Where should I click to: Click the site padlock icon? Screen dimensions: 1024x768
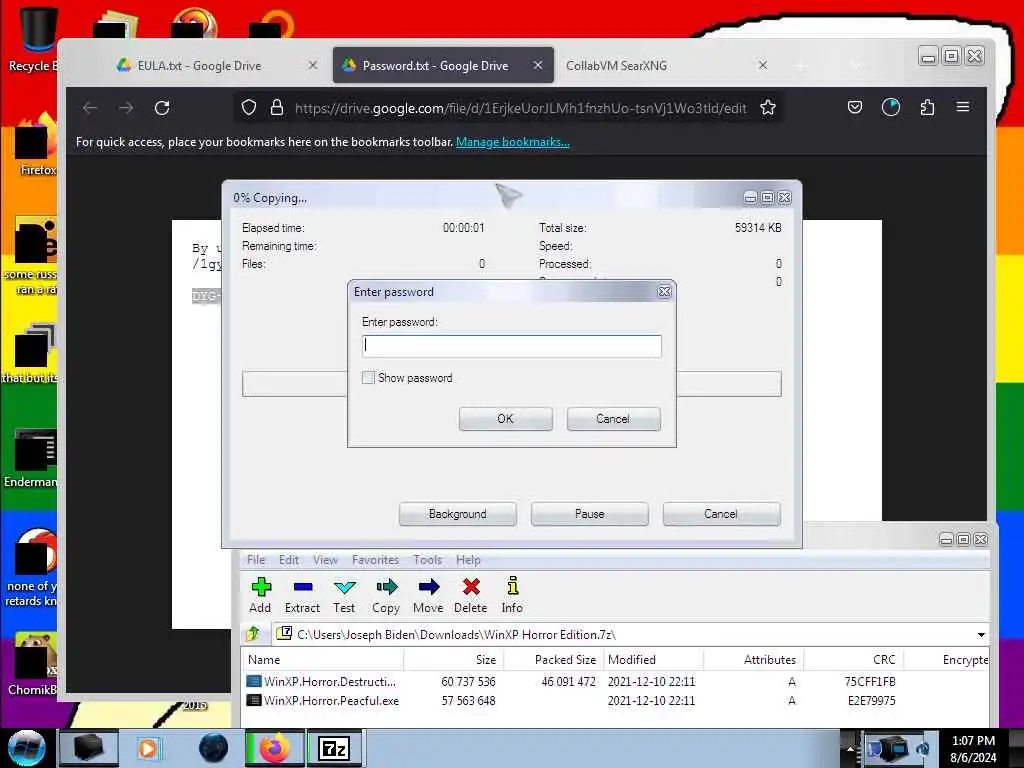[x=277, y=107]
